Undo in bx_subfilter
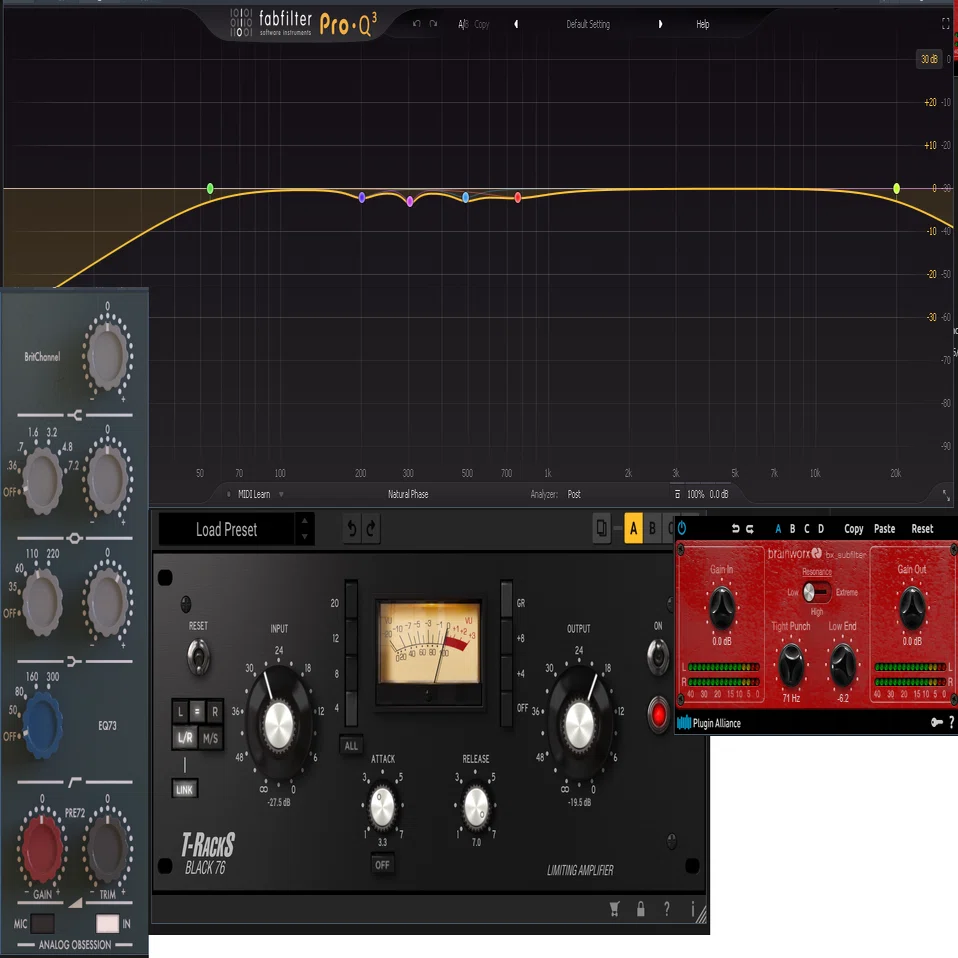This screenshot has width=958, height=958. 736,528
